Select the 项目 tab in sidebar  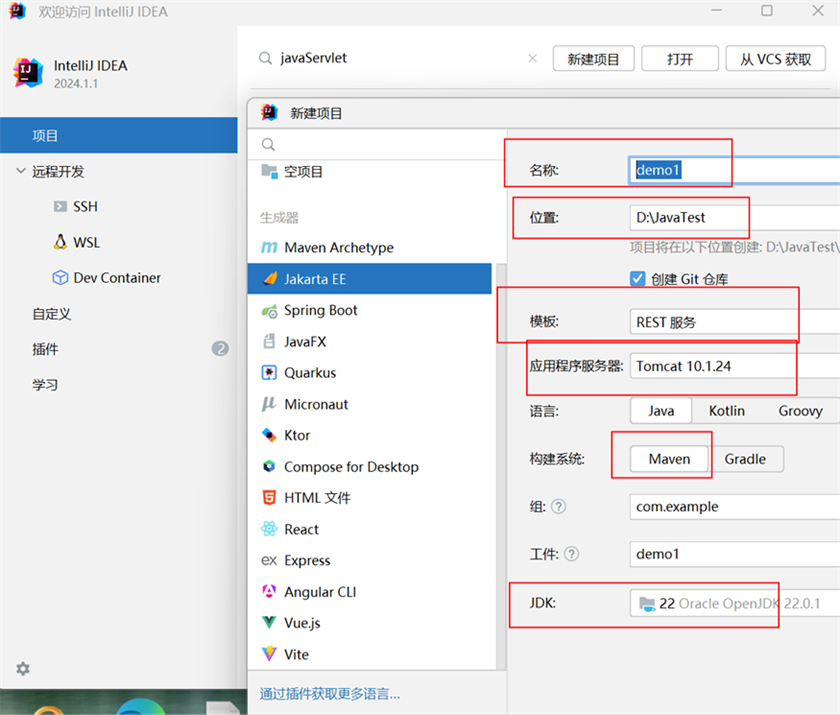(119, 136)
